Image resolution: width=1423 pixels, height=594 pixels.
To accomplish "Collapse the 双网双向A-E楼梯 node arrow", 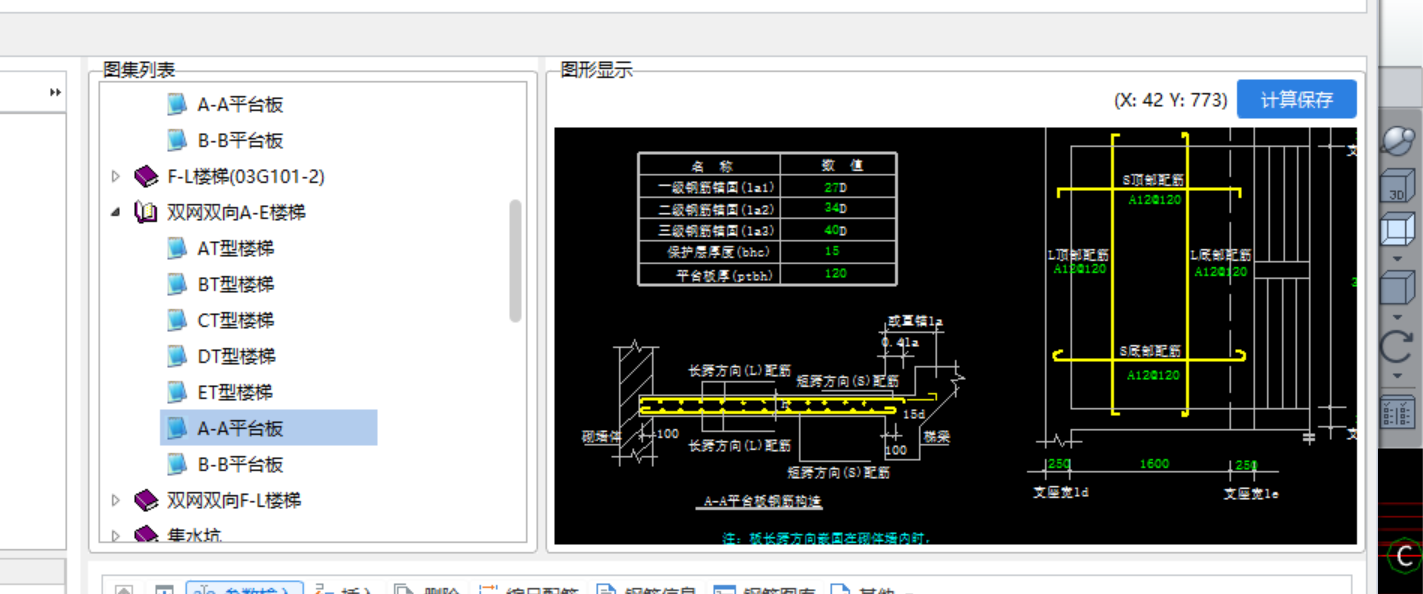I will [115, 213].
